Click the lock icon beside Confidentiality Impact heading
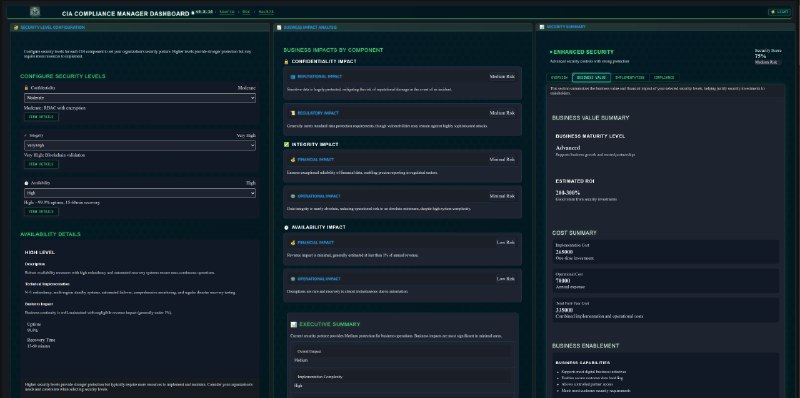 click(286, 62)
